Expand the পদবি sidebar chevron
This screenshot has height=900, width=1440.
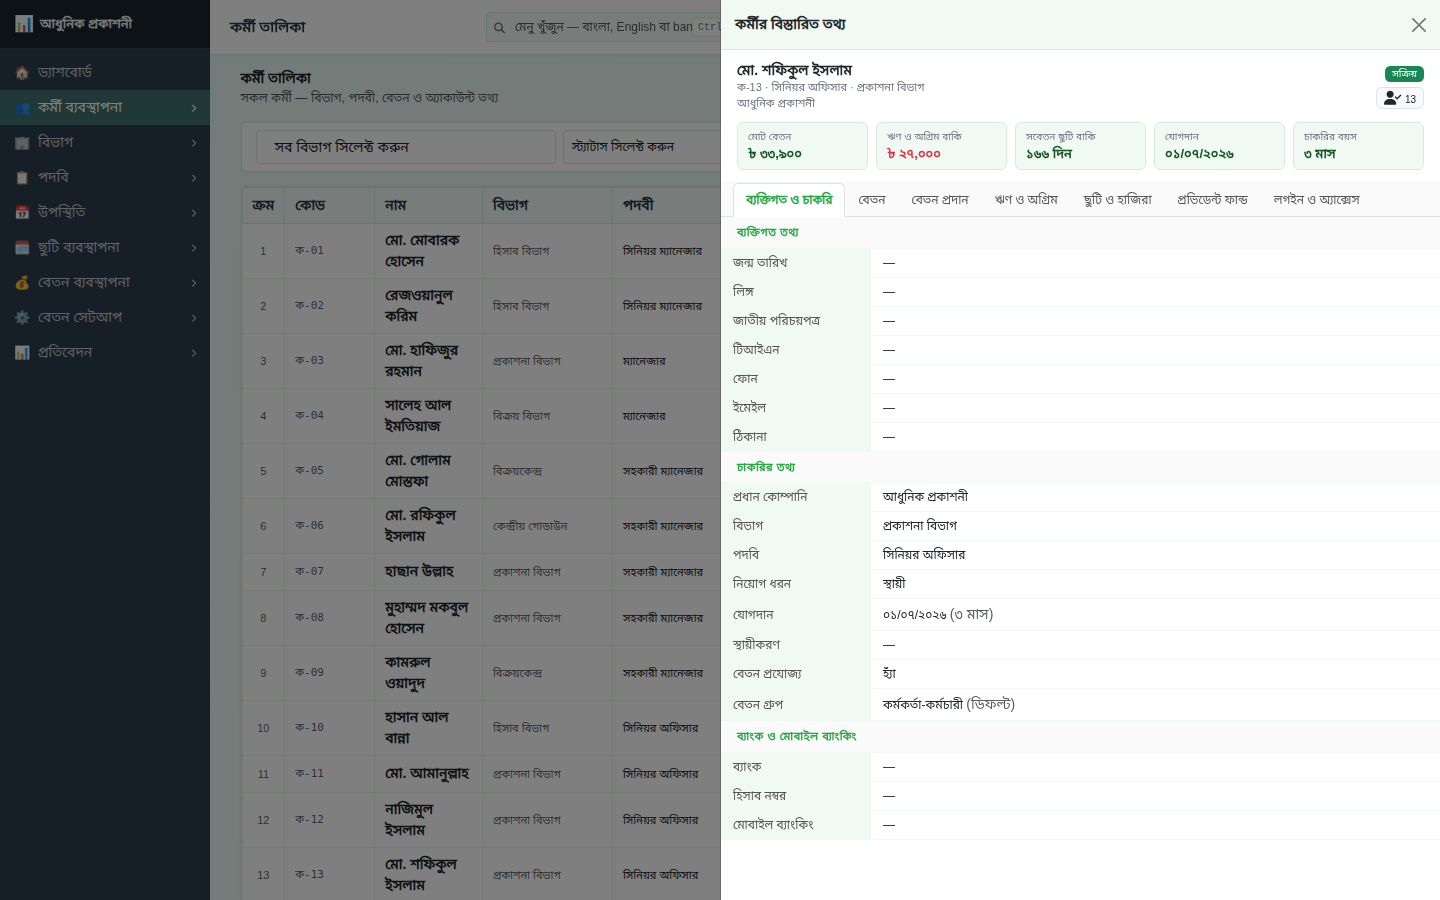[x=194, y=178]
